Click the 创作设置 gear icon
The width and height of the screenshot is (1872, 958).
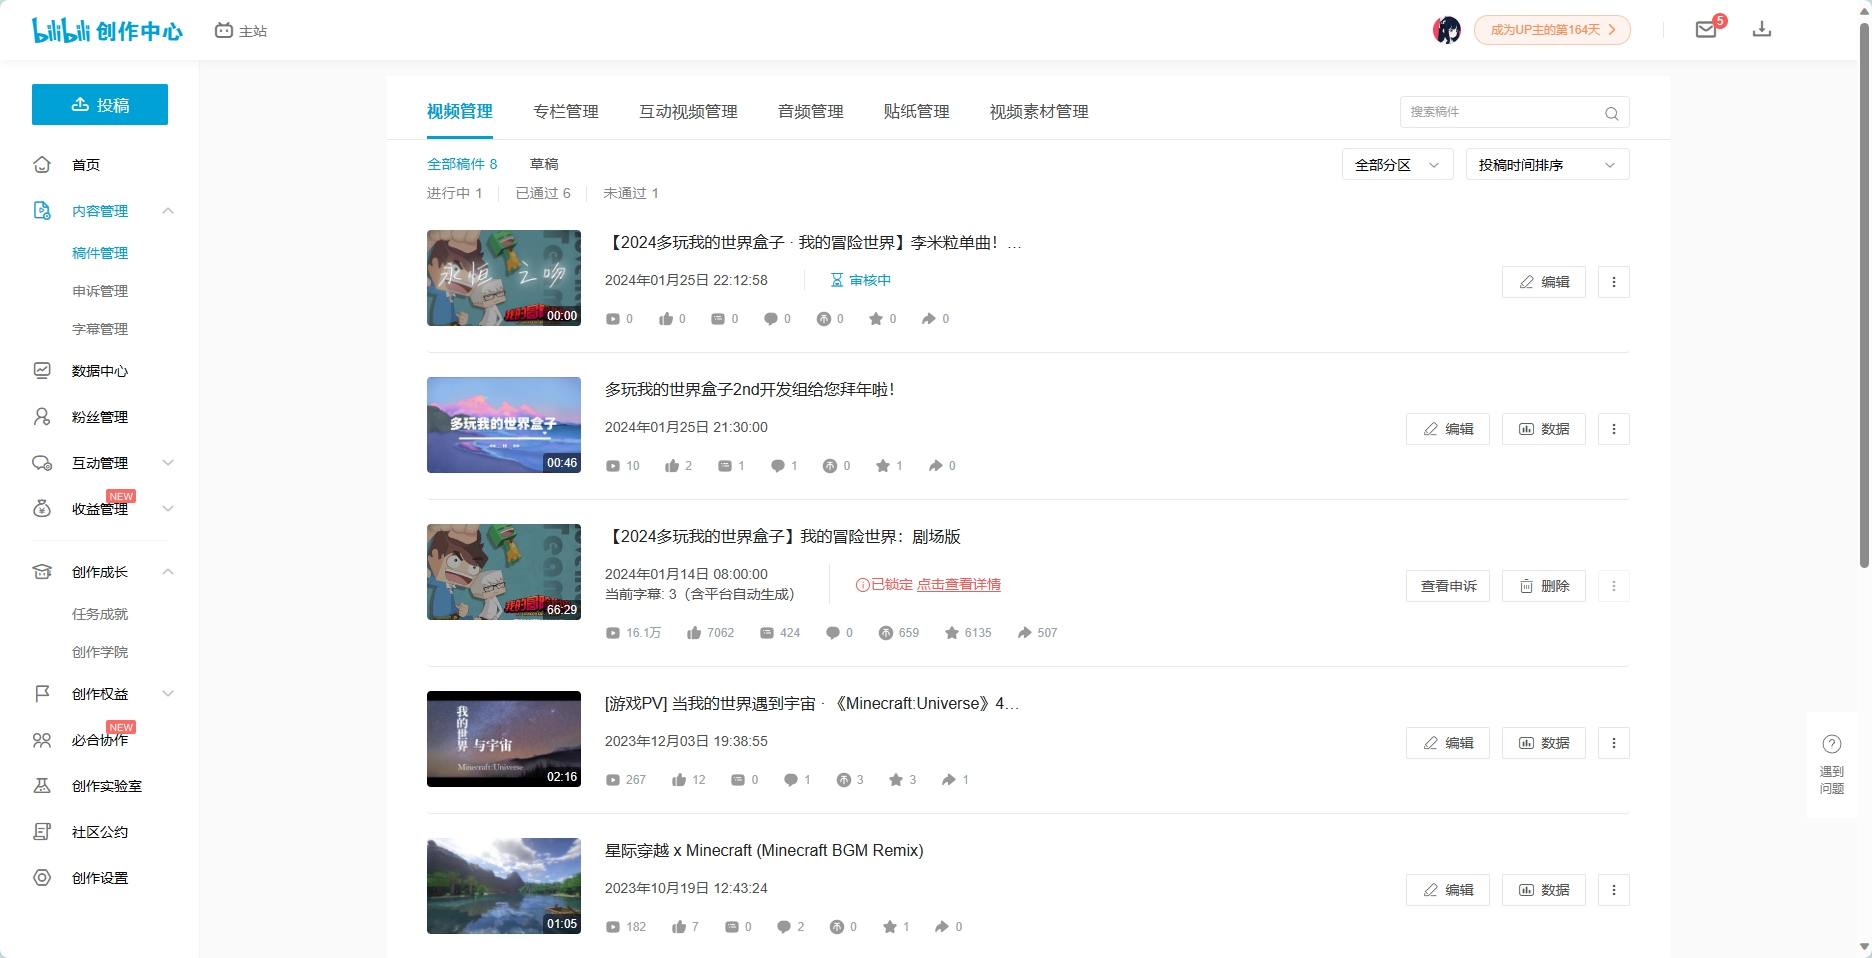click(42, 878)
